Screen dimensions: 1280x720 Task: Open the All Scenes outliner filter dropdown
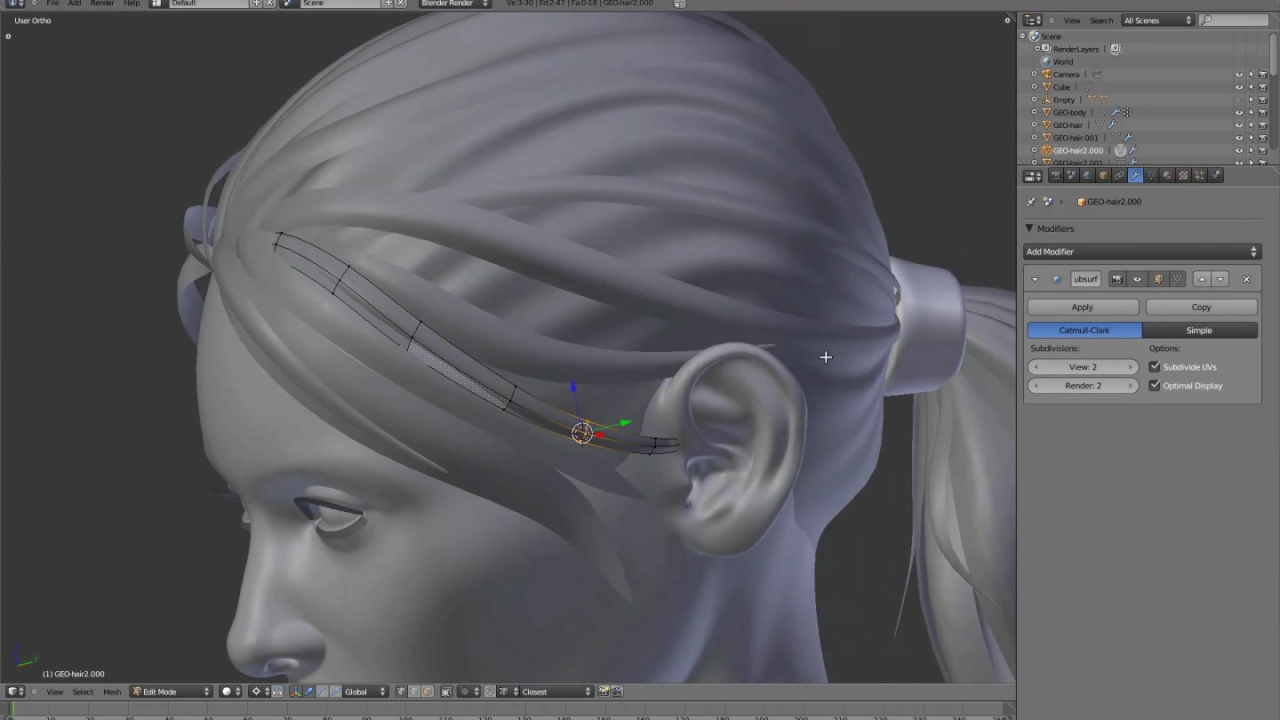(x=1158, y=20)
